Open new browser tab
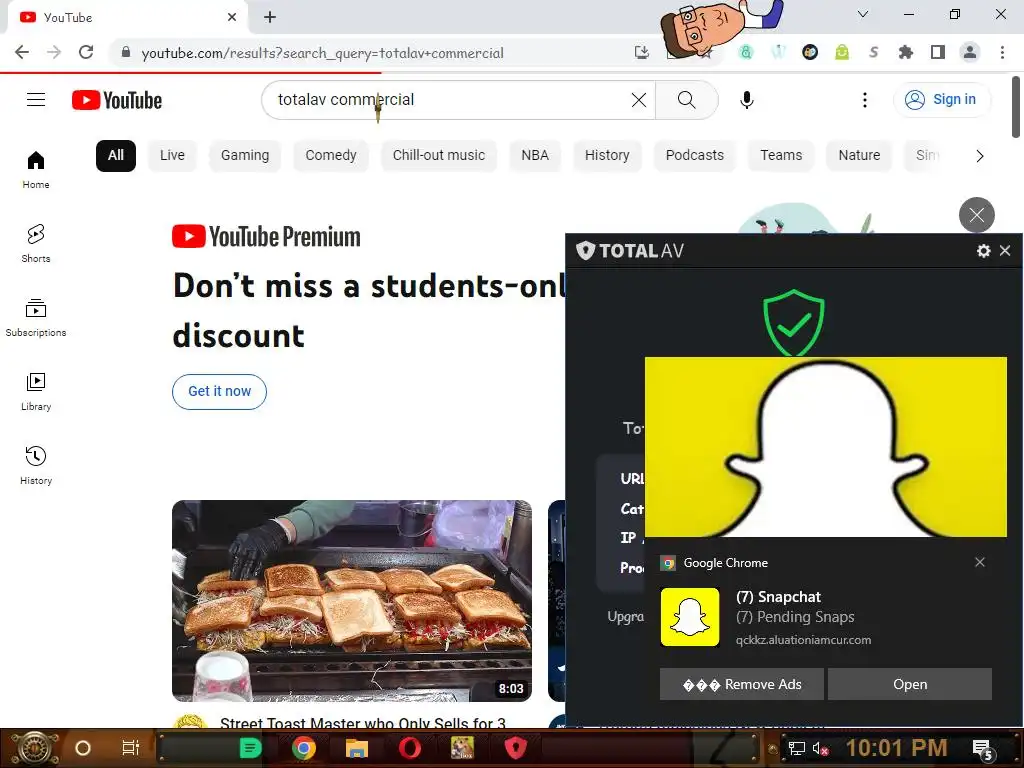 [x=270, y=17]
